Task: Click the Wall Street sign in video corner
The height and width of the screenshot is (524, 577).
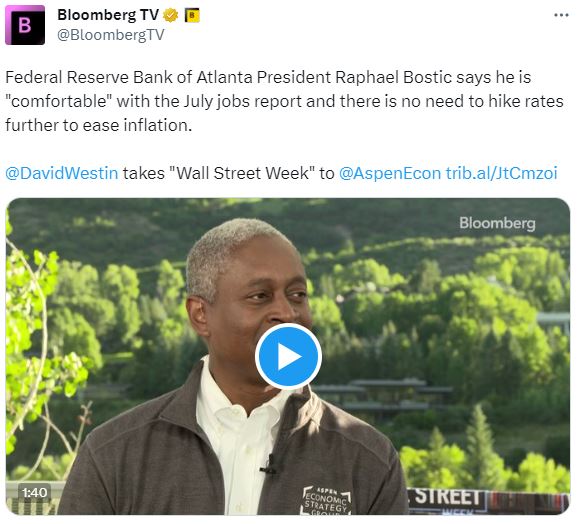Action: click(447, 499)
